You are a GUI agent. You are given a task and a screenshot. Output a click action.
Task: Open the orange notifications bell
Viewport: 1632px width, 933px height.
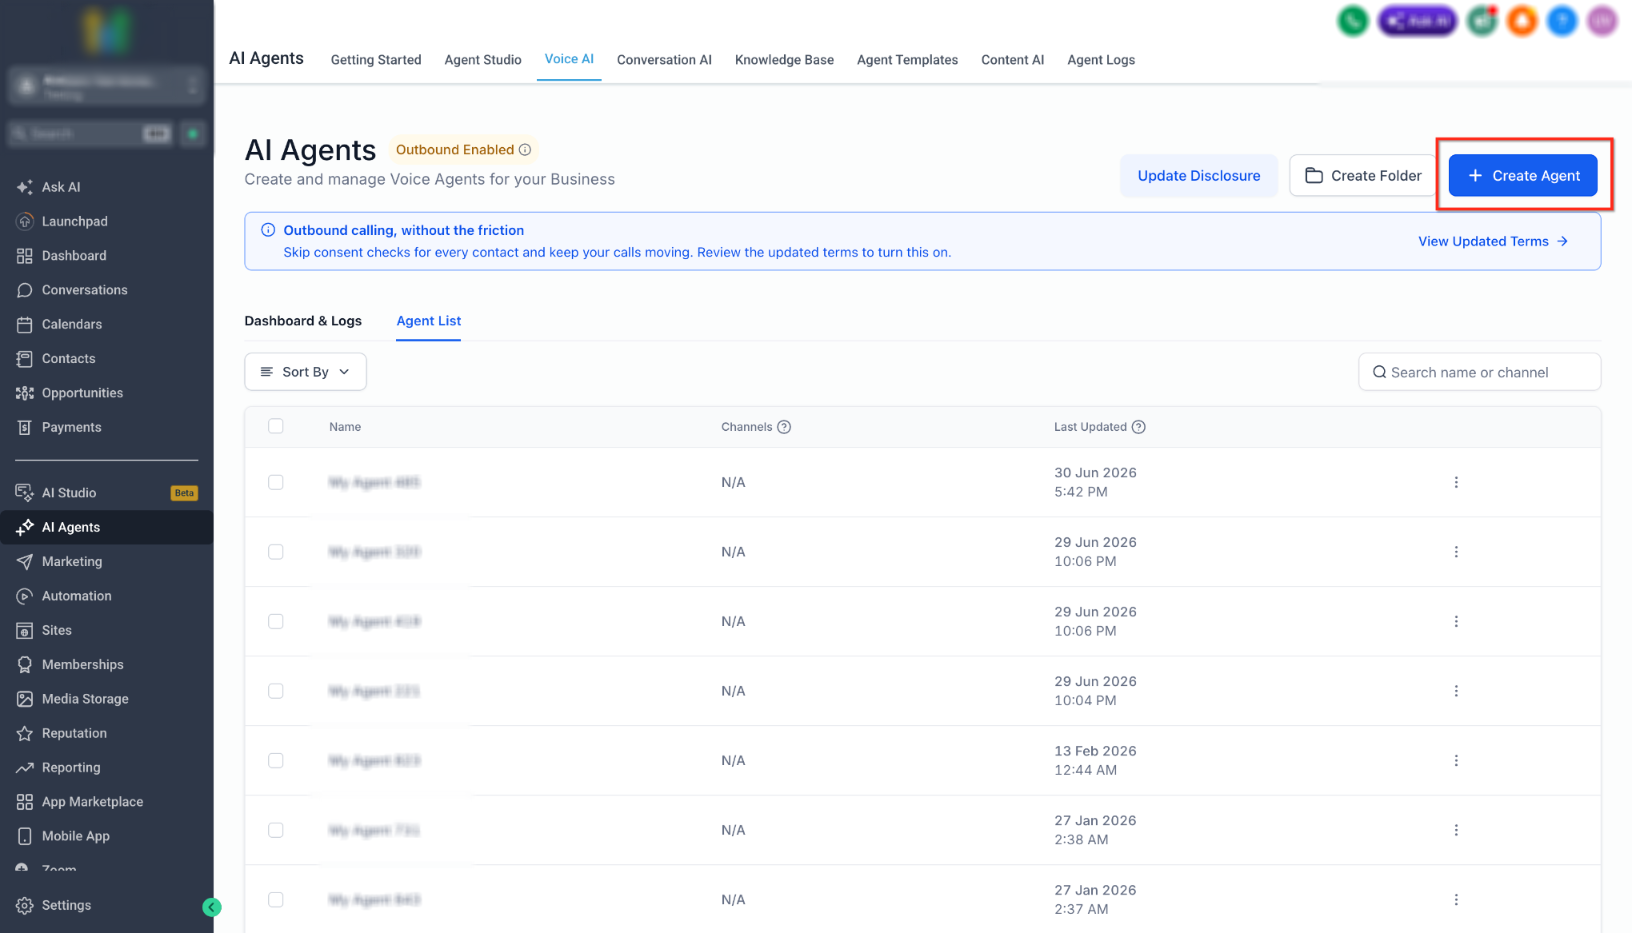1522,21
